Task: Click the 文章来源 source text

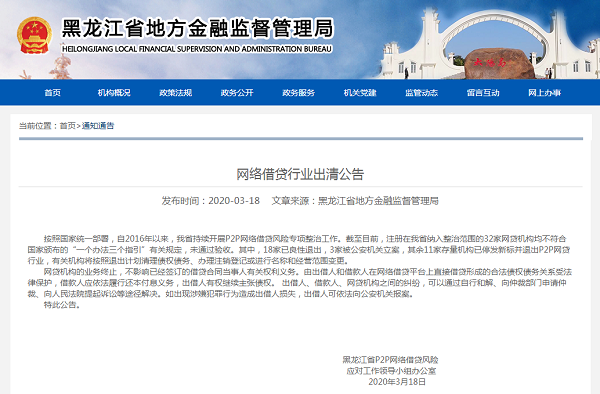Action: click(355, 200)
